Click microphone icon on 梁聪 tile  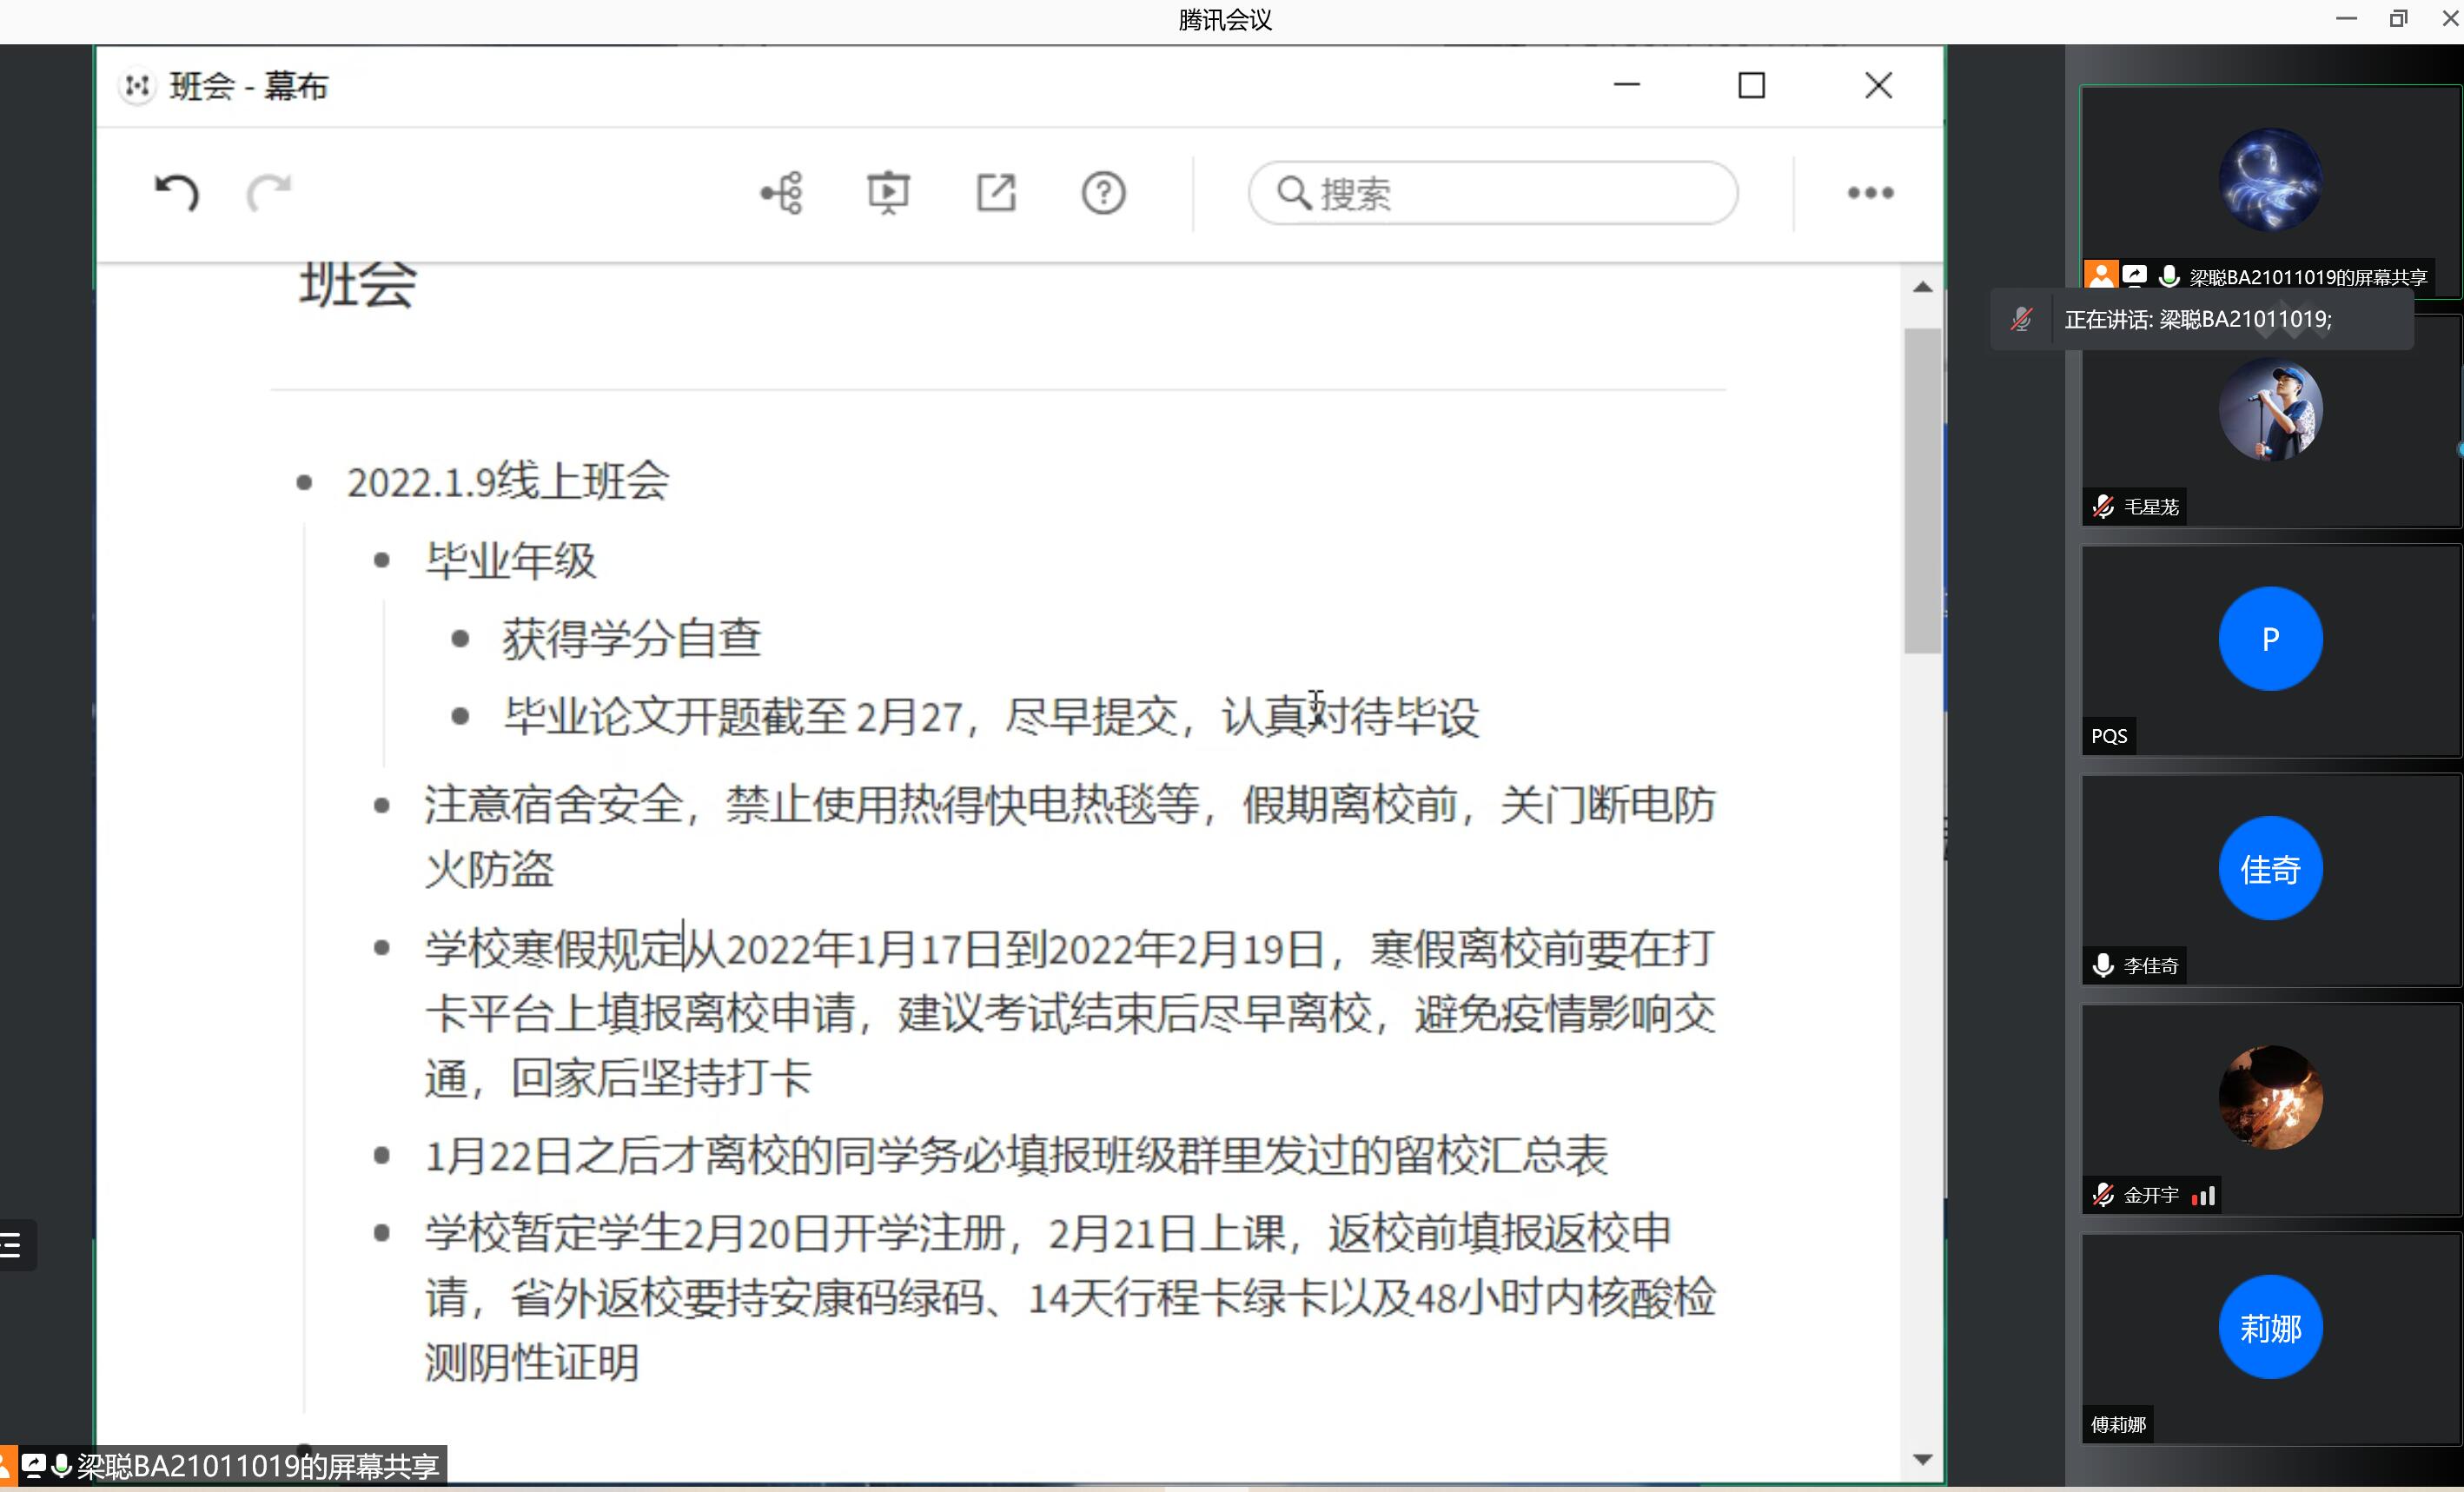pos(2168,277)
